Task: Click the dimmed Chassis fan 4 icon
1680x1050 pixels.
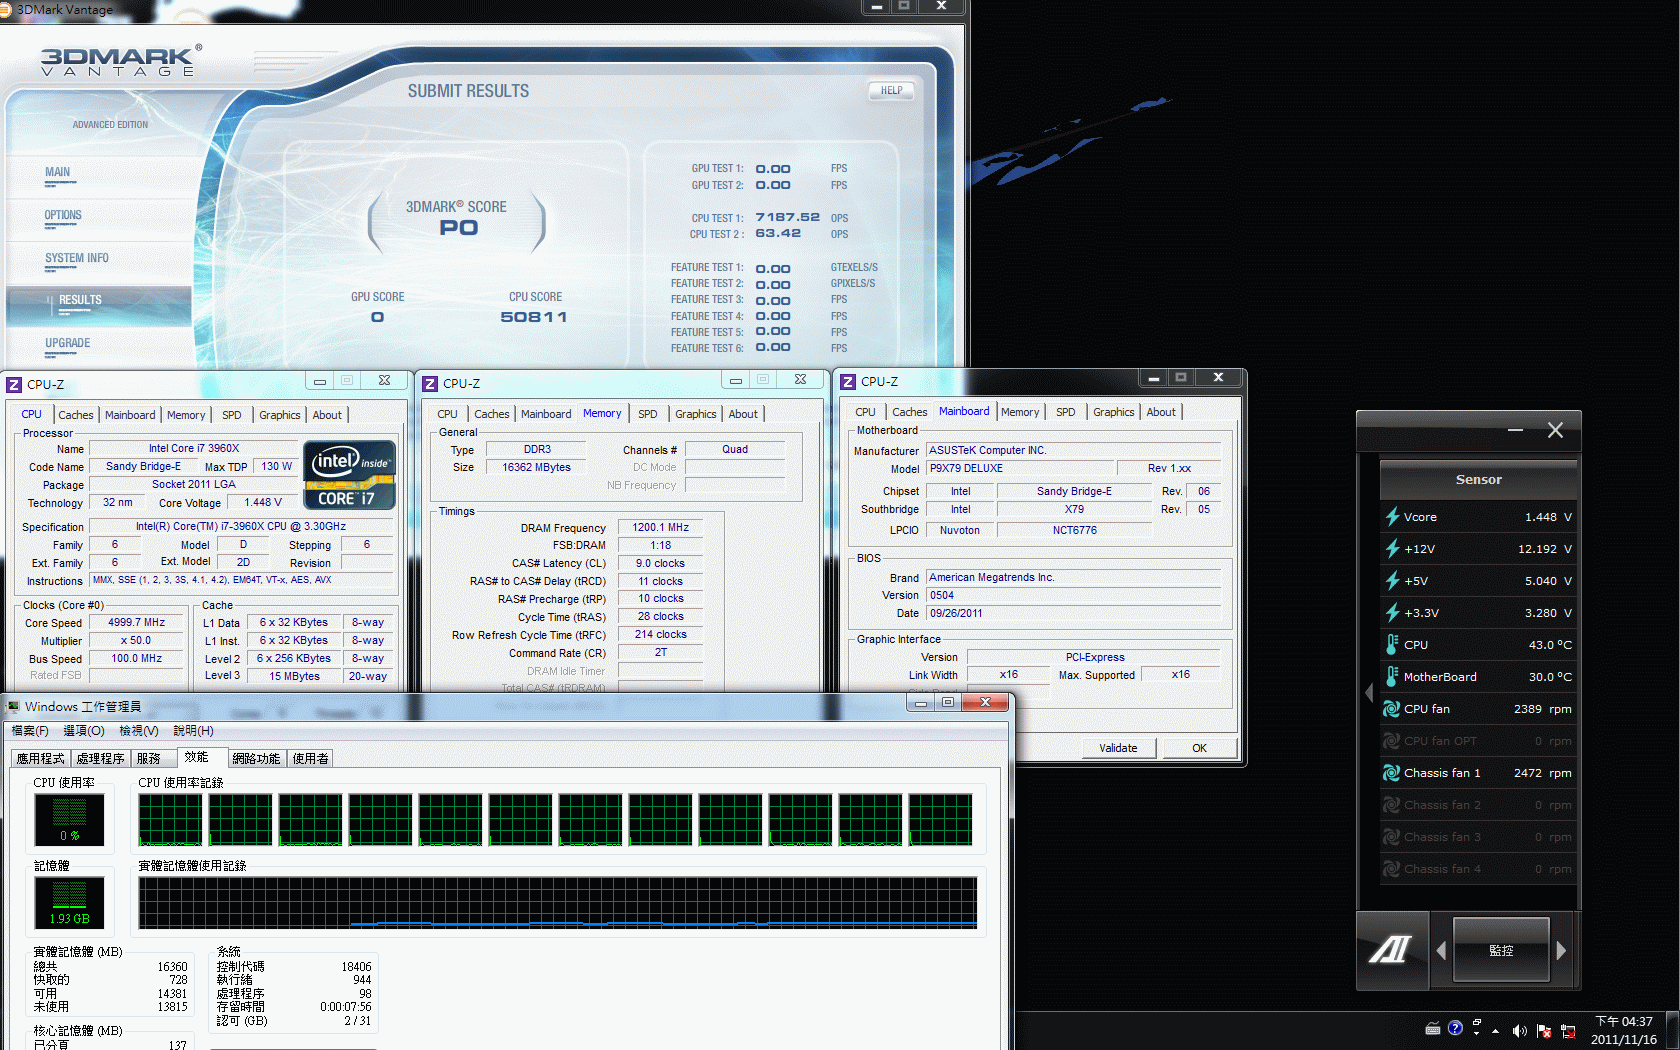Action: pyautogui.click(x=1391, y=869)
